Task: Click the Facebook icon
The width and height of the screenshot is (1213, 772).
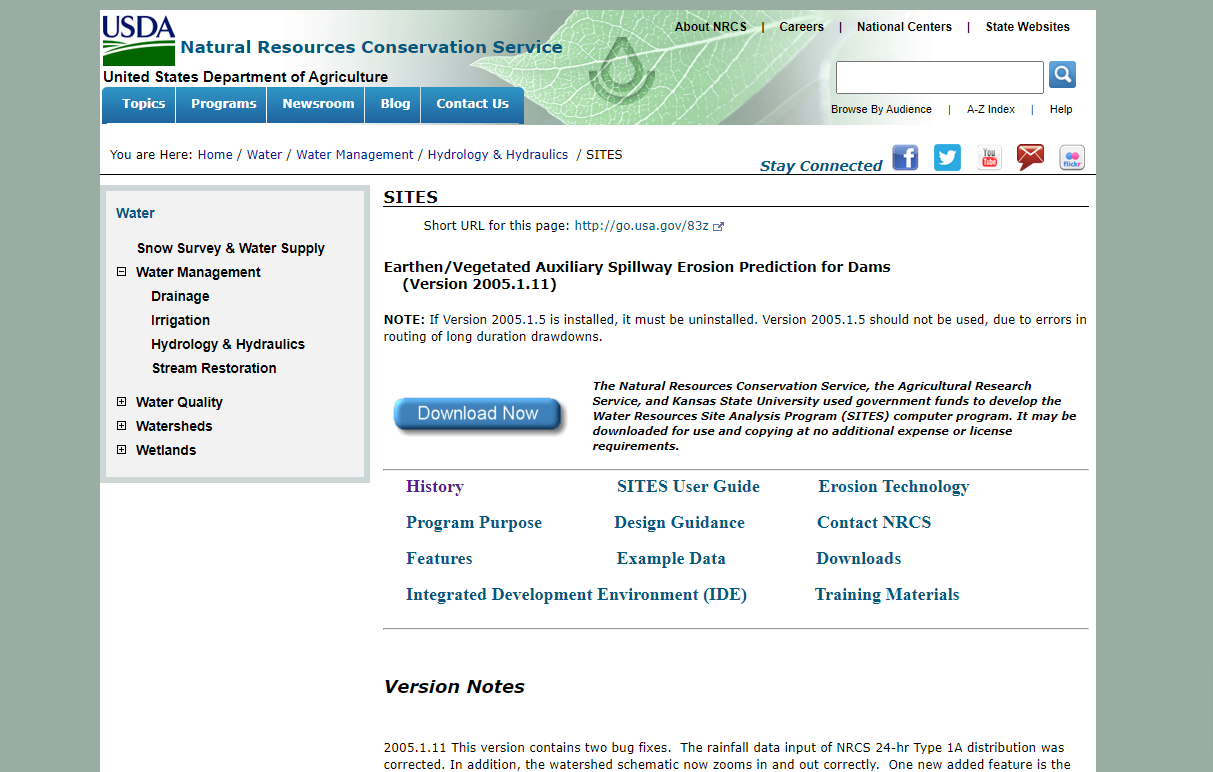Action: pyautogui.click(x=905, y=158)
